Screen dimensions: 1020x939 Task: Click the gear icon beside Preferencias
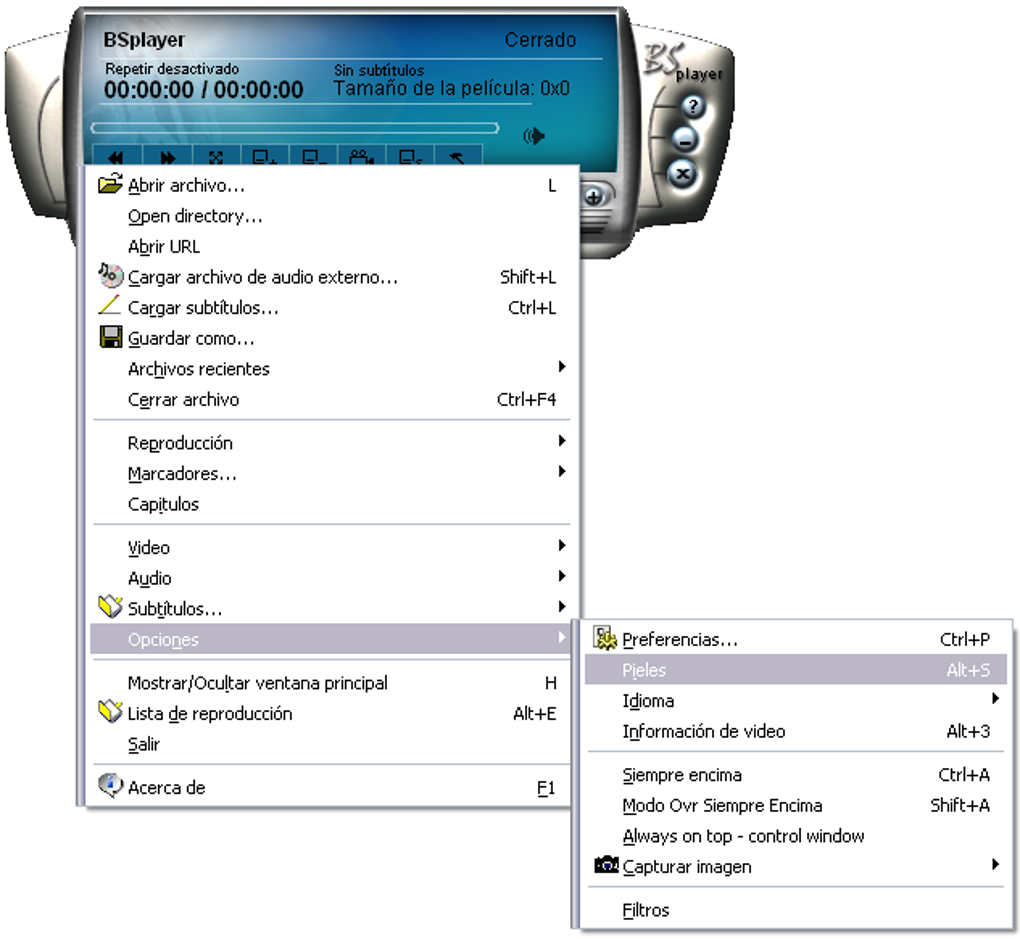[605, 638]
